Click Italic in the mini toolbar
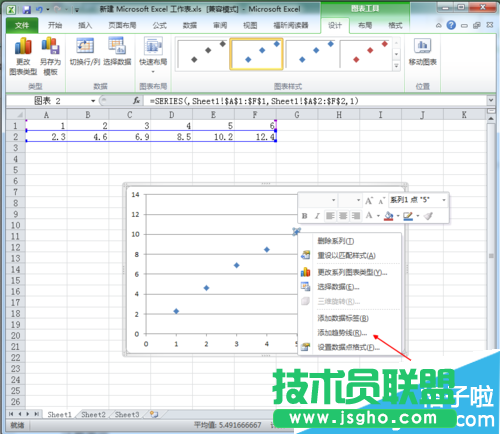This screenshot has width=500, height=434. click(317, 216)
